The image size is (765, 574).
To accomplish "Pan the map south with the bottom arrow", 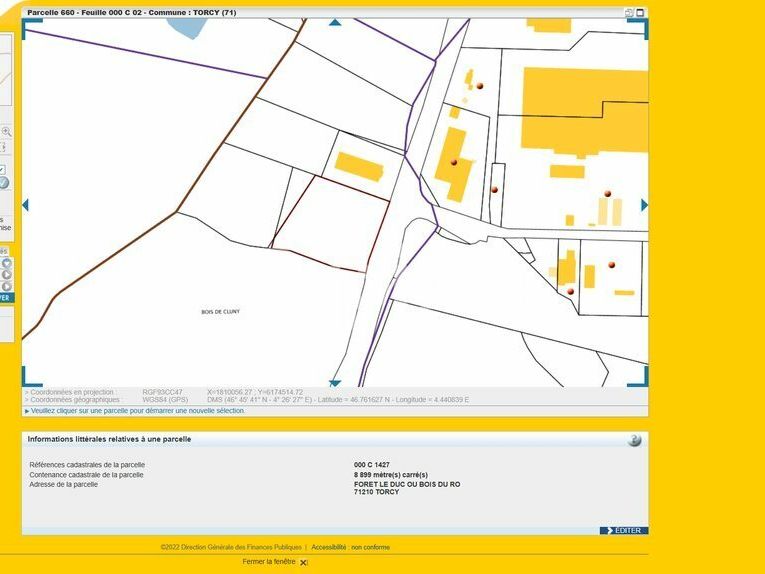I will tap(334, 383).
